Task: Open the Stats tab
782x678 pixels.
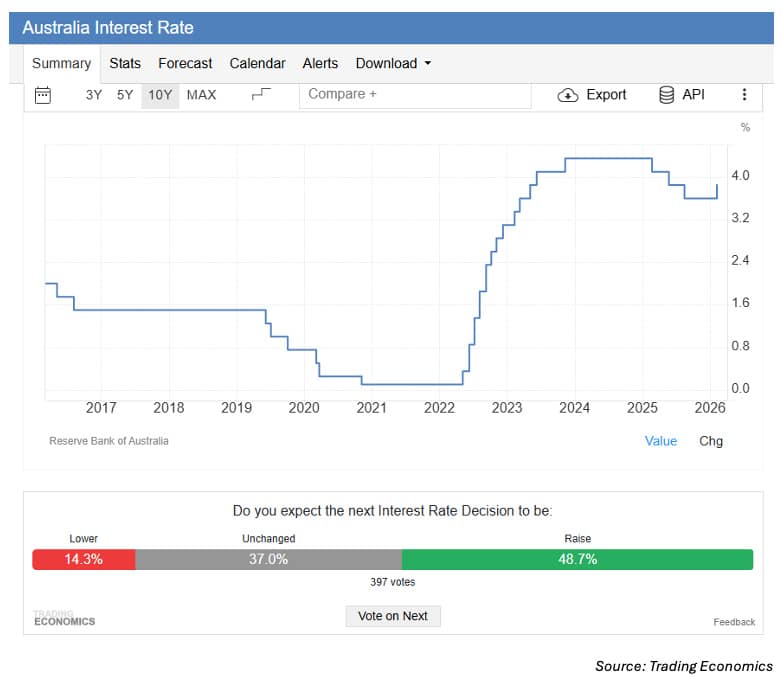Action: [125, 63]
